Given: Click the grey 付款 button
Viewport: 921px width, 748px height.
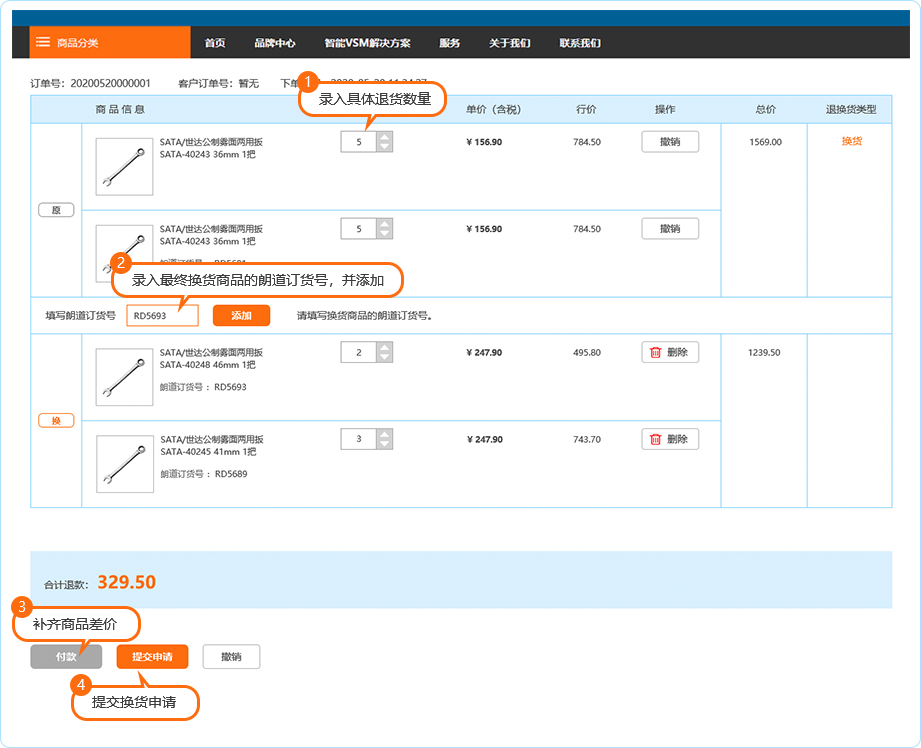Looking at the screenshot, I should click(66, 657).
